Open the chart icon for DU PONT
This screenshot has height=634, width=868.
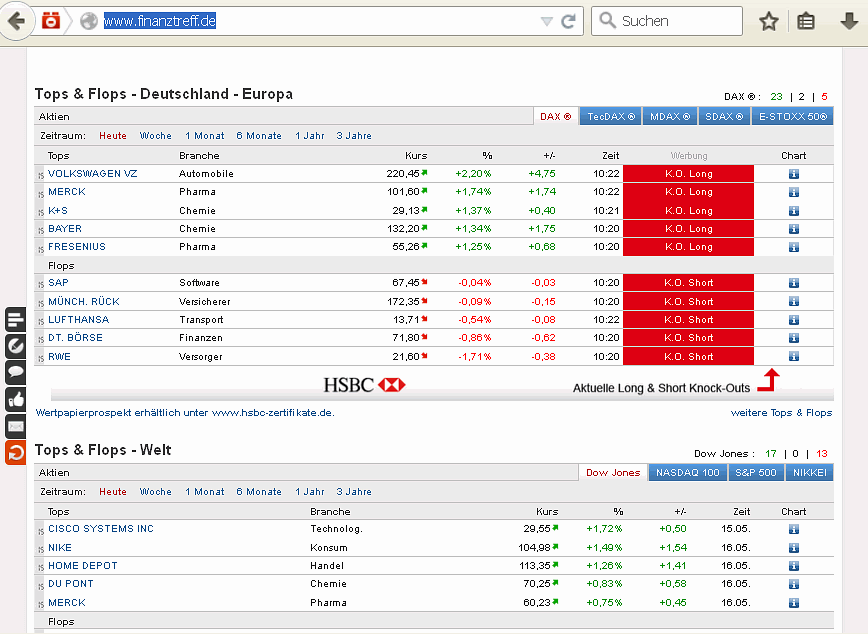(794, 584)
